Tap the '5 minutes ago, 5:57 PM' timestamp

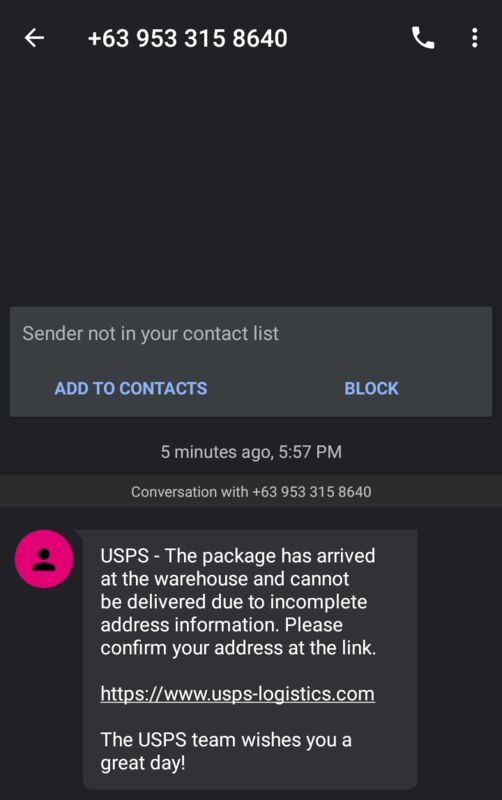click(251, 452)
